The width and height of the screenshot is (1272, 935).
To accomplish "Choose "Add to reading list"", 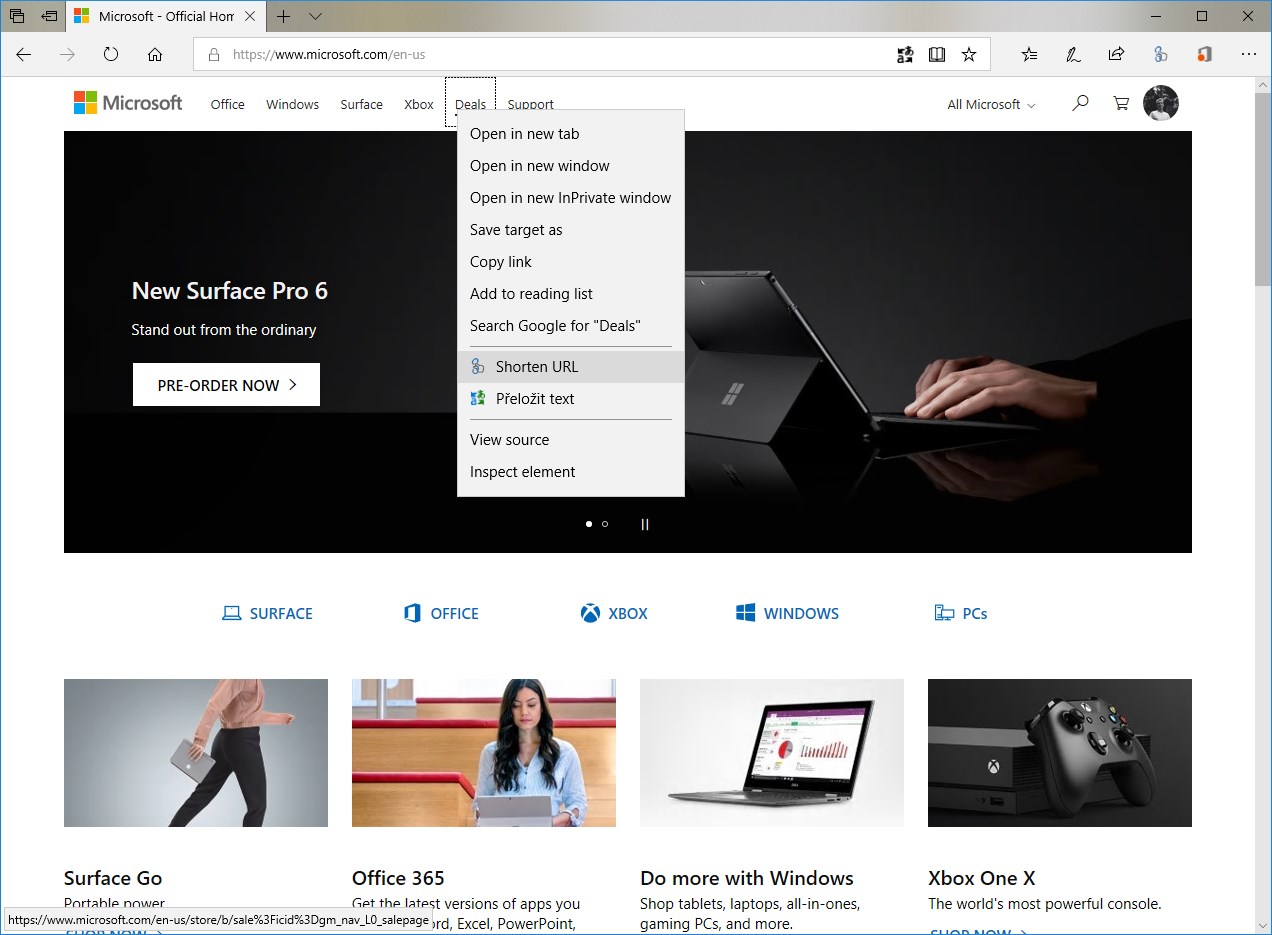I will pos(571,294).
